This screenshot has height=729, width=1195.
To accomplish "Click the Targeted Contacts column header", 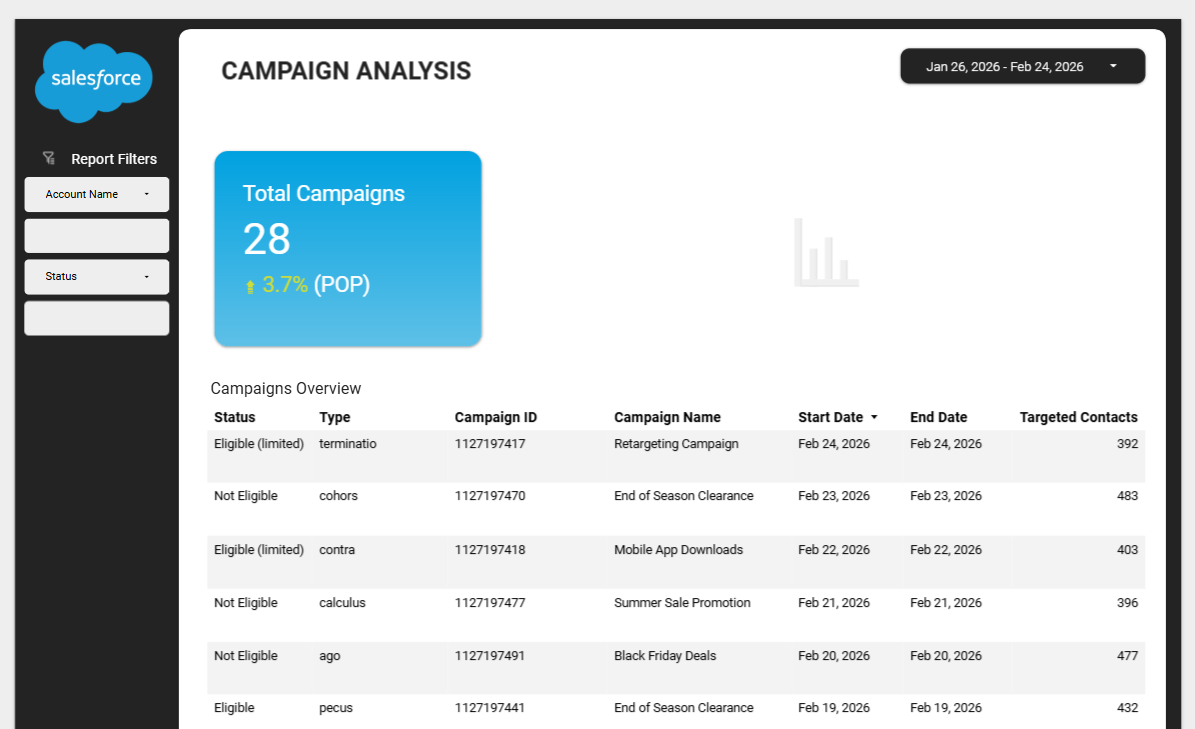I will pos(1078,417).
